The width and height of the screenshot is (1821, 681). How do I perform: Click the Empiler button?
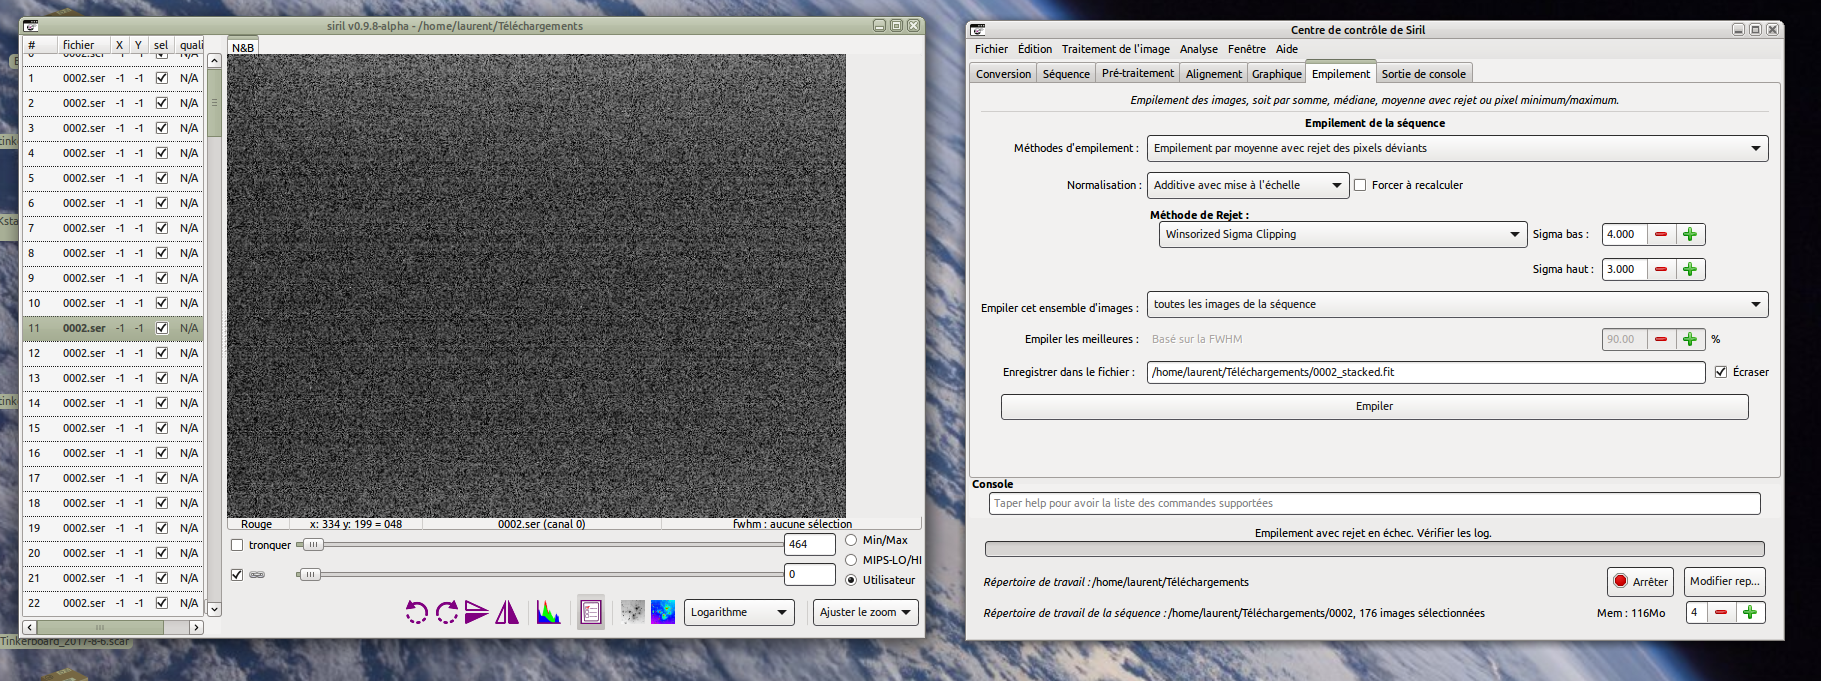pyautogui.click(x=1374, y=406)
